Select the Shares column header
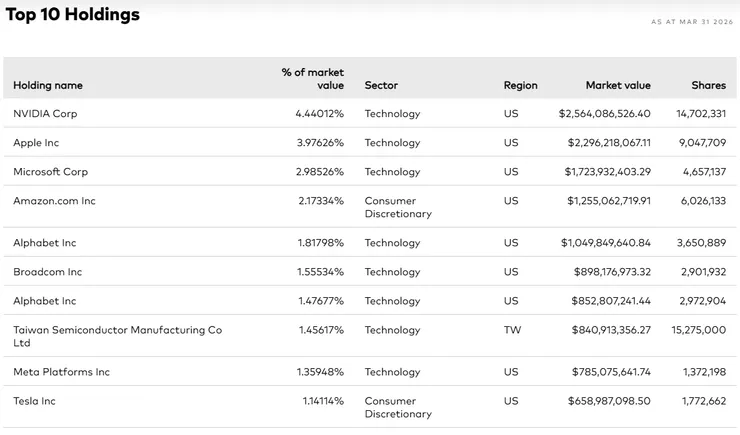Viewport: 740px width, 435px height. coord(708,85)
